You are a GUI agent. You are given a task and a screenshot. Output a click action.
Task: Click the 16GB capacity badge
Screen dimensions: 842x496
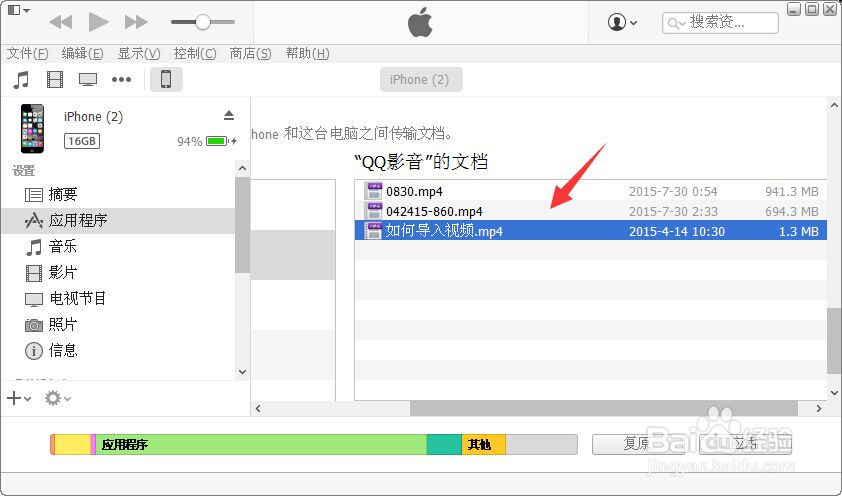82,141
